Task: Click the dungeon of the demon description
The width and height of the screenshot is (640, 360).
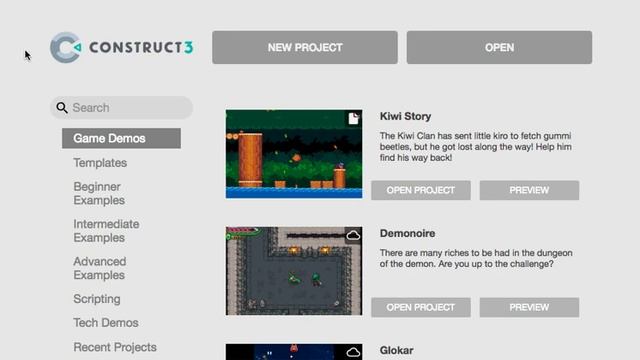Action: (476, 258)
